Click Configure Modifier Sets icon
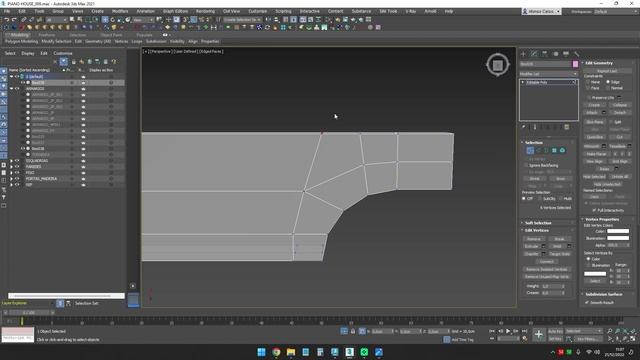Image resolution: width=640 pixels, height=360 pixels. (567, 127)
